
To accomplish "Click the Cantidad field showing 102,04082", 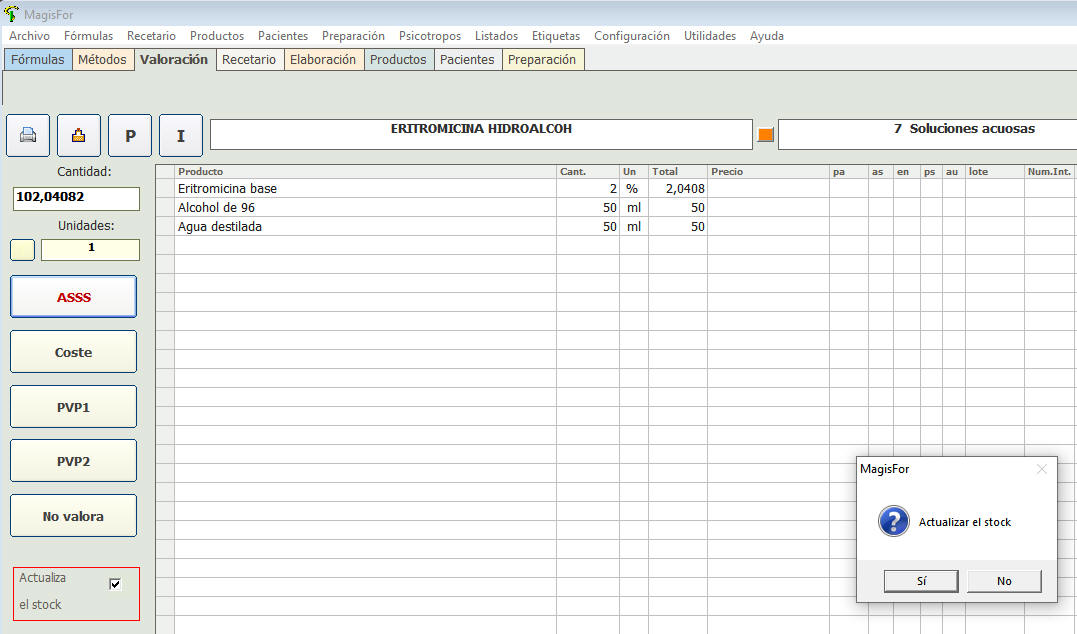I will 76,198.
